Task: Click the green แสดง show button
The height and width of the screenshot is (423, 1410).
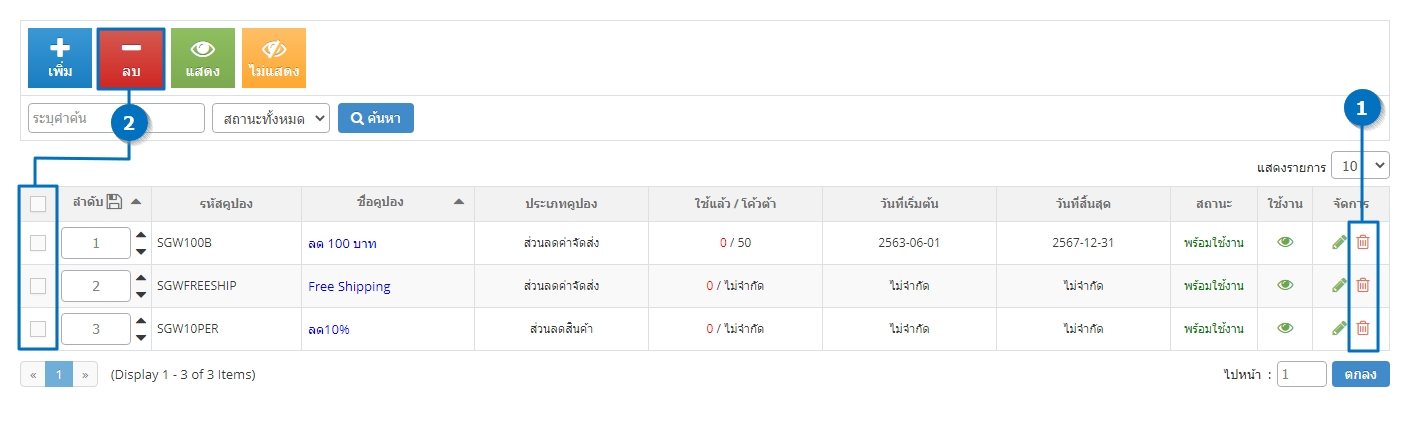Action: (203, 58)
